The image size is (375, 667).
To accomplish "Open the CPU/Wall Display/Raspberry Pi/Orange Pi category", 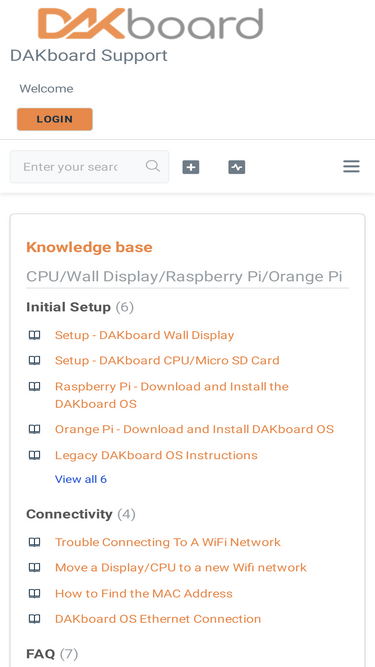I will [x=184, y=277].
